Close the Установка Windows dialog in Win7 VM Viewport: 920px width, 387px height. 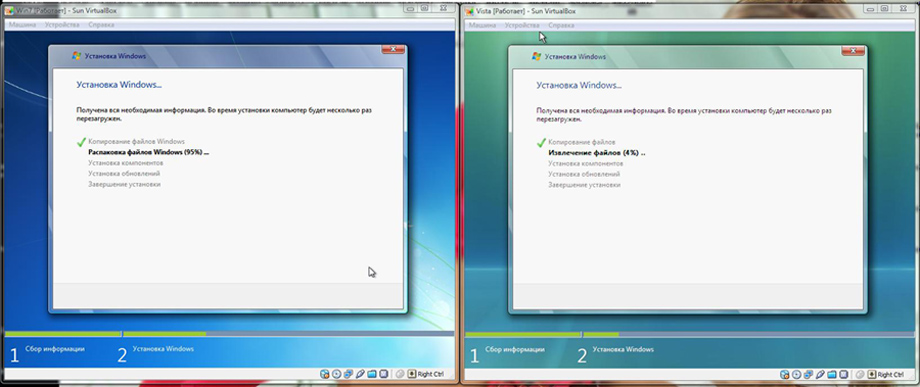393,50
